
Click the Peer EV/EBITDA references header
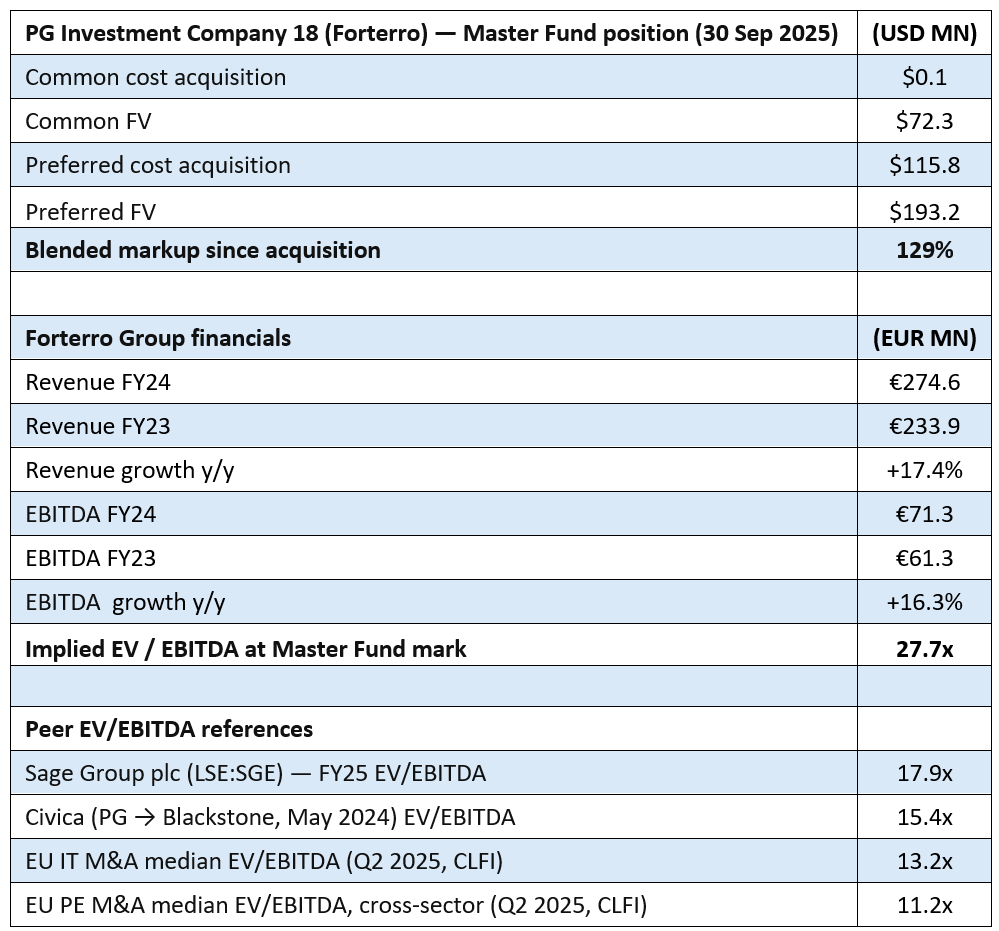(168, 729)
